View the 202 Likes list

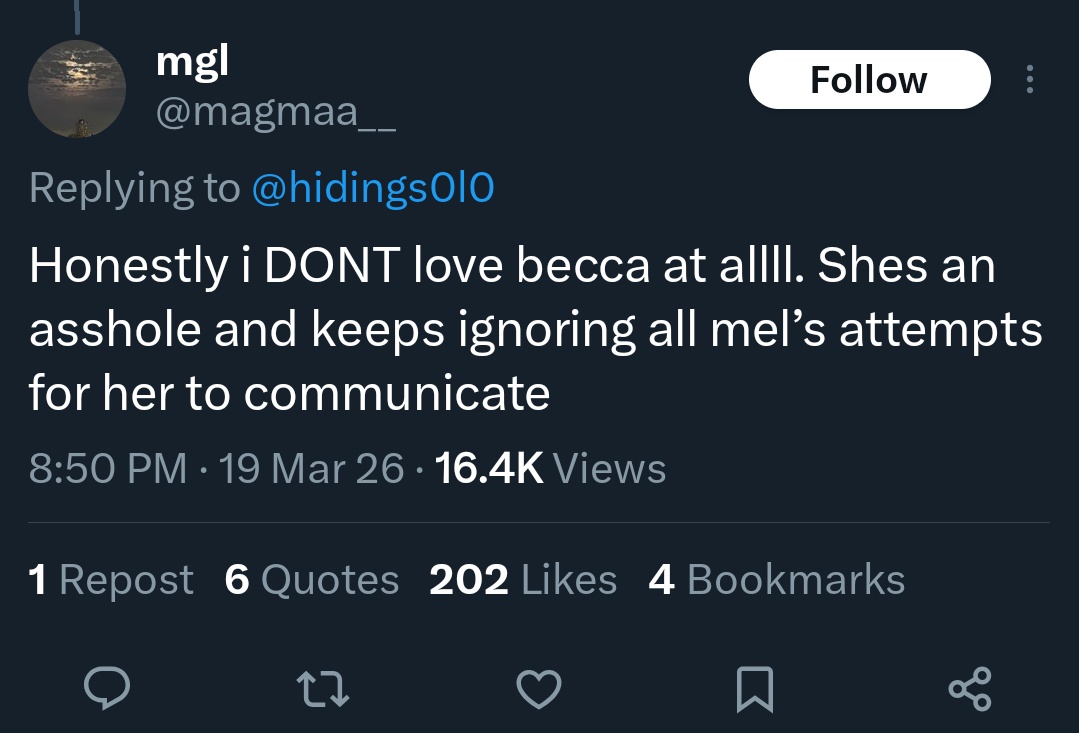pyautogui.click(x=522, y=580)
